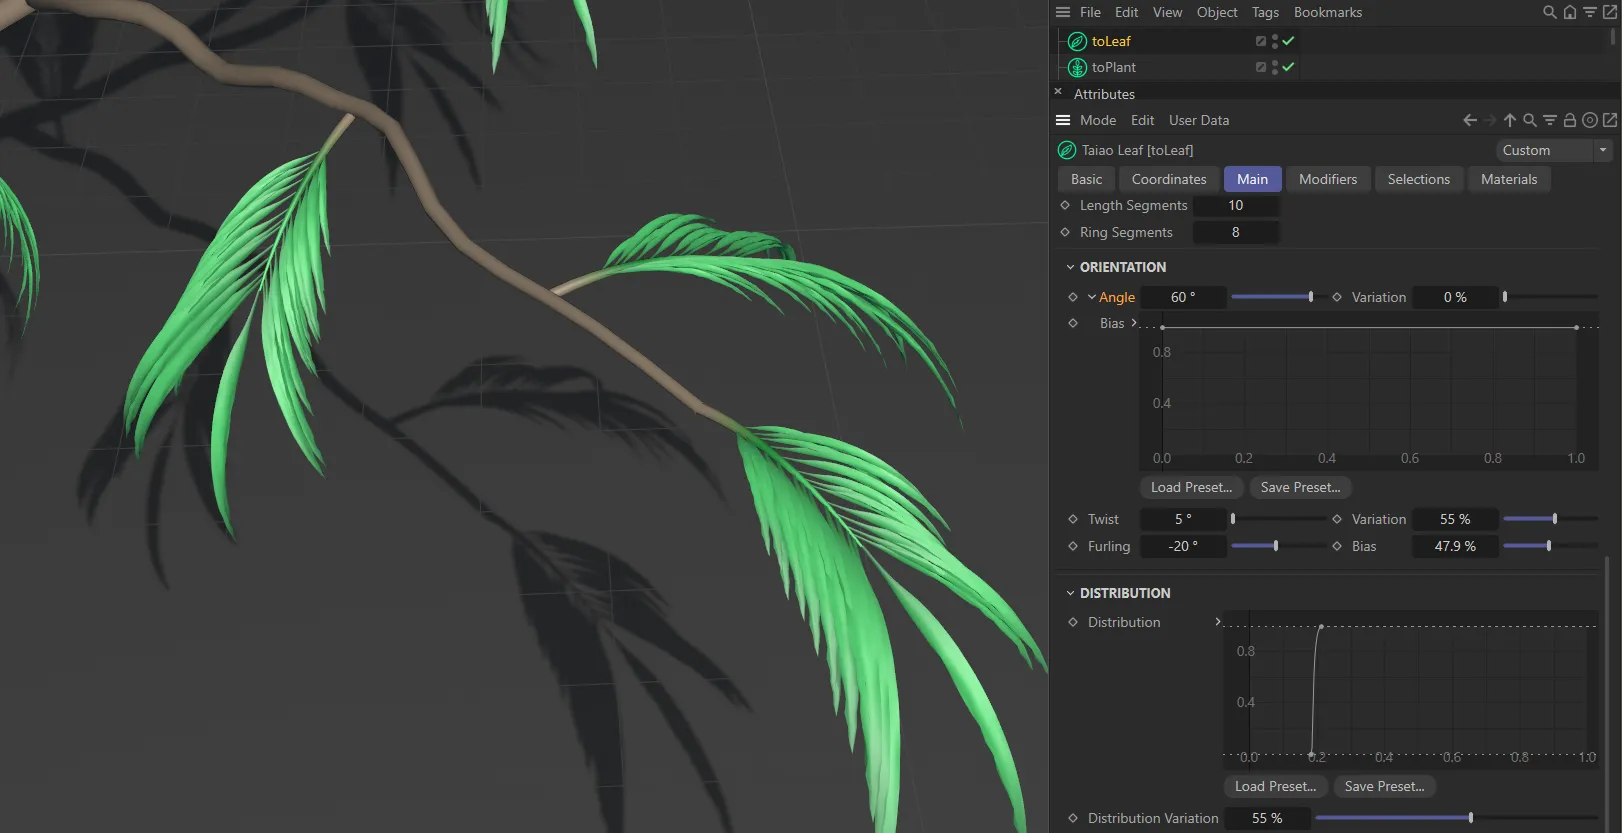1622x833 pixels.
Task: Click the toPlant object plant icon
Action: point(1077,67)
